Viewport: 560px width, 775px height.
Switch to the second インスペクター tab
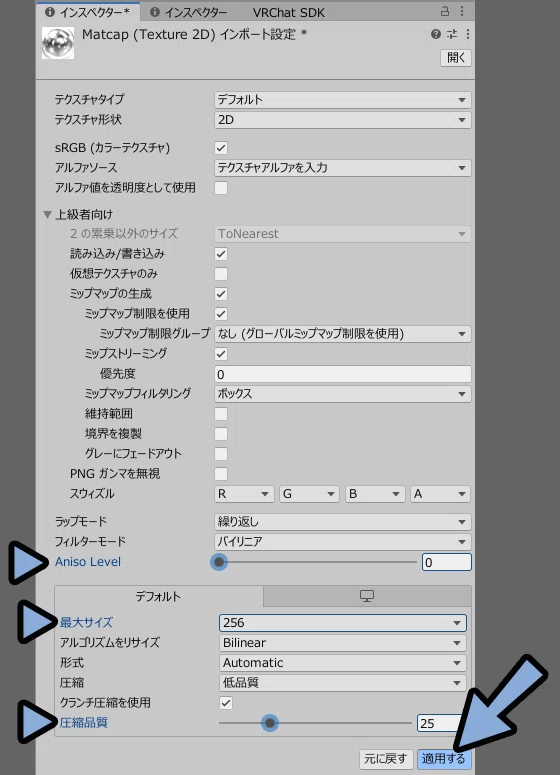pos(188,12)
